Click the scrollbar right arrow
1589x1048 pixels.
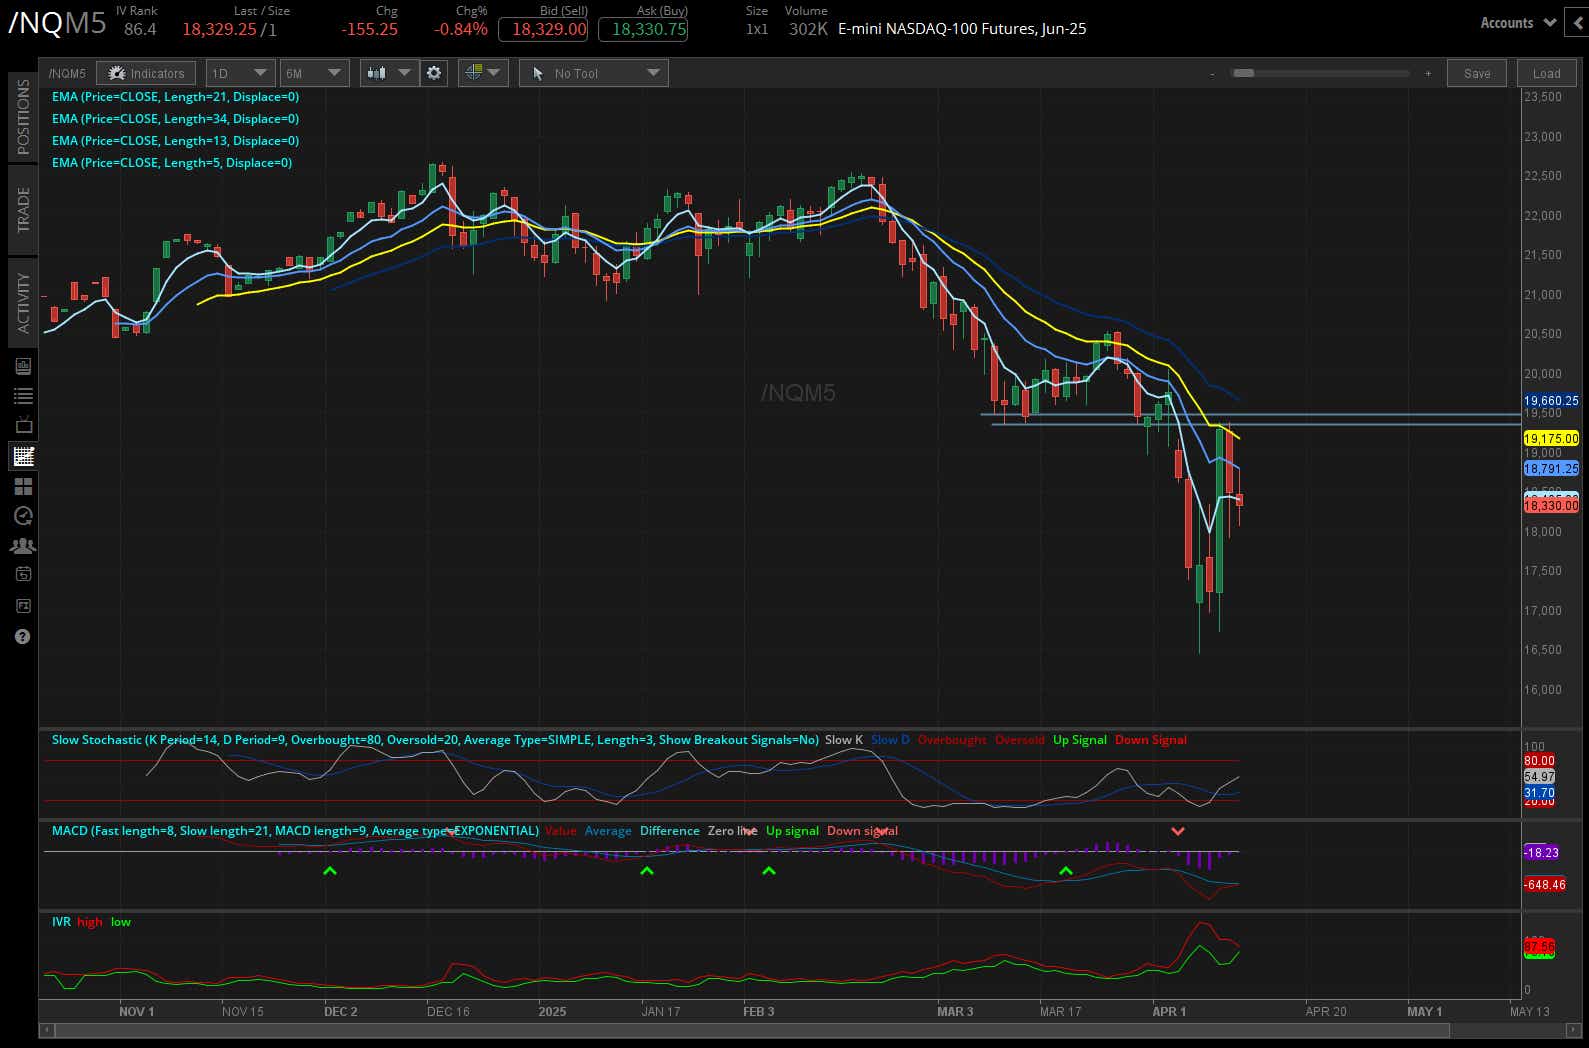[1572, 1029]
